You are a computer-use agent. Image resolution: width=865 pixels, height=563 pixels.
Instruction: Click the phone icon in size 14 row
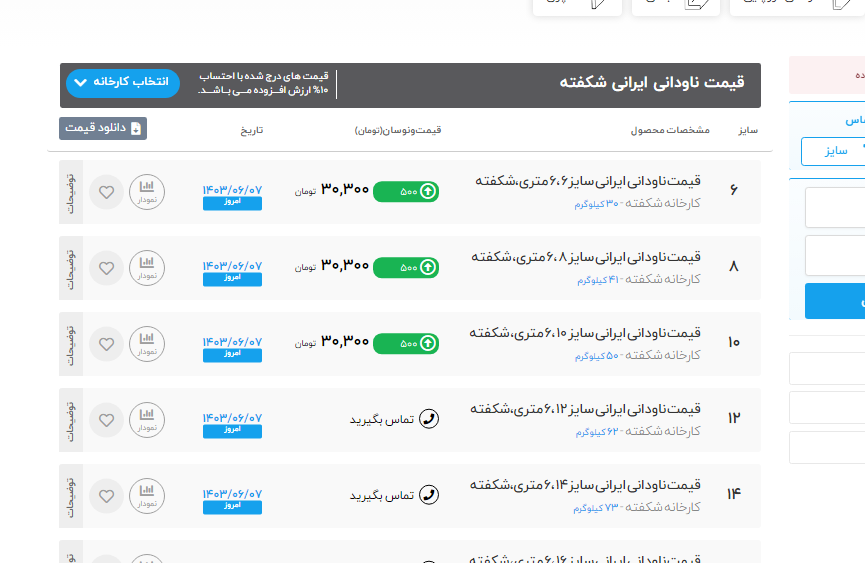click(x=429, y=495)
